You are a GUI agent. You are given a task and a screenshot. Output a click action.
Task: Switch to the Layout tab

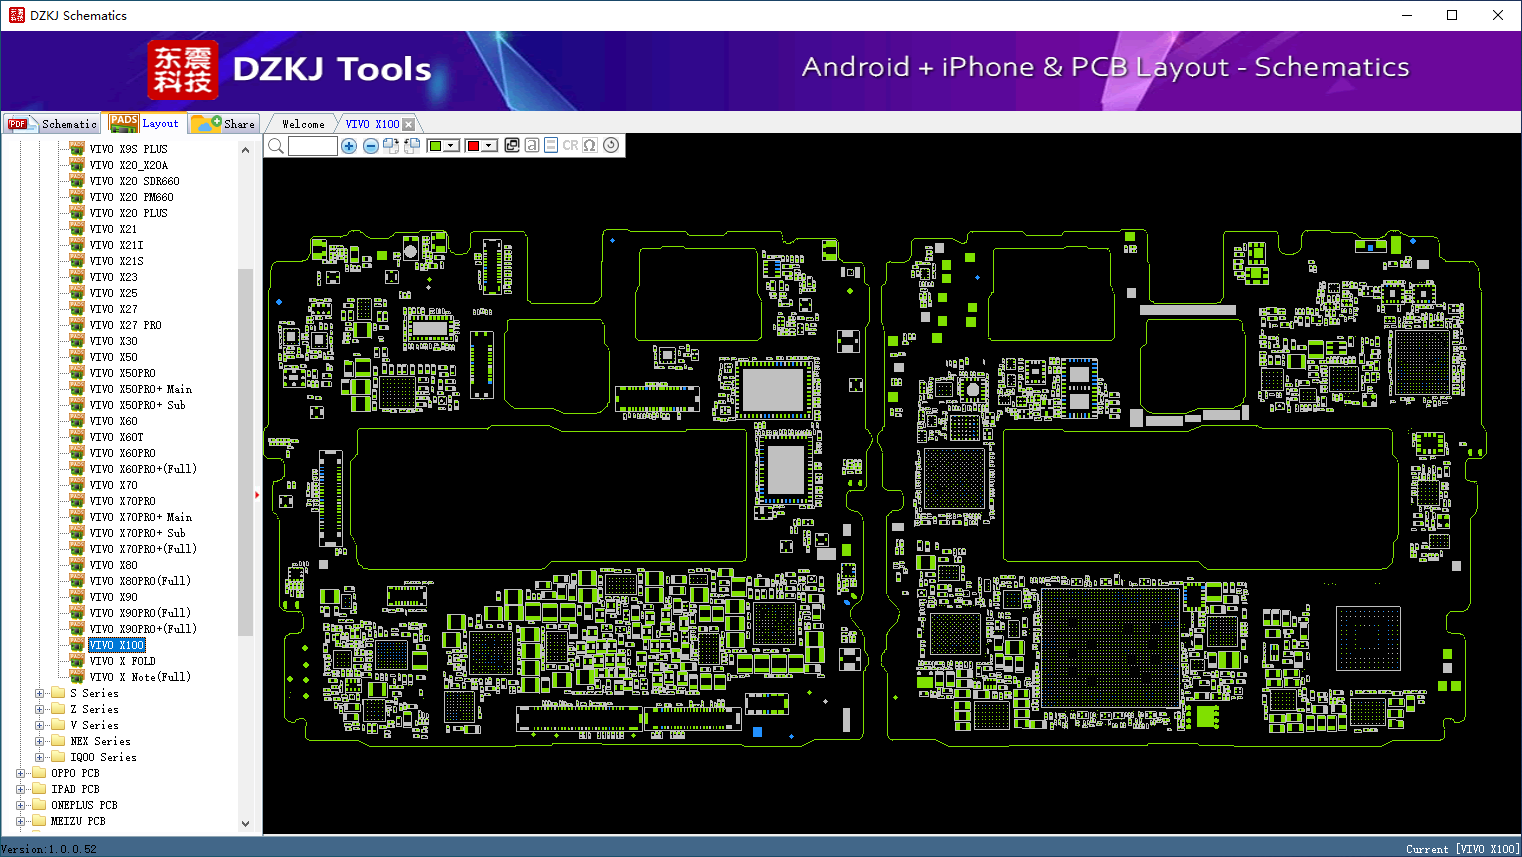(x=145, y=123)
